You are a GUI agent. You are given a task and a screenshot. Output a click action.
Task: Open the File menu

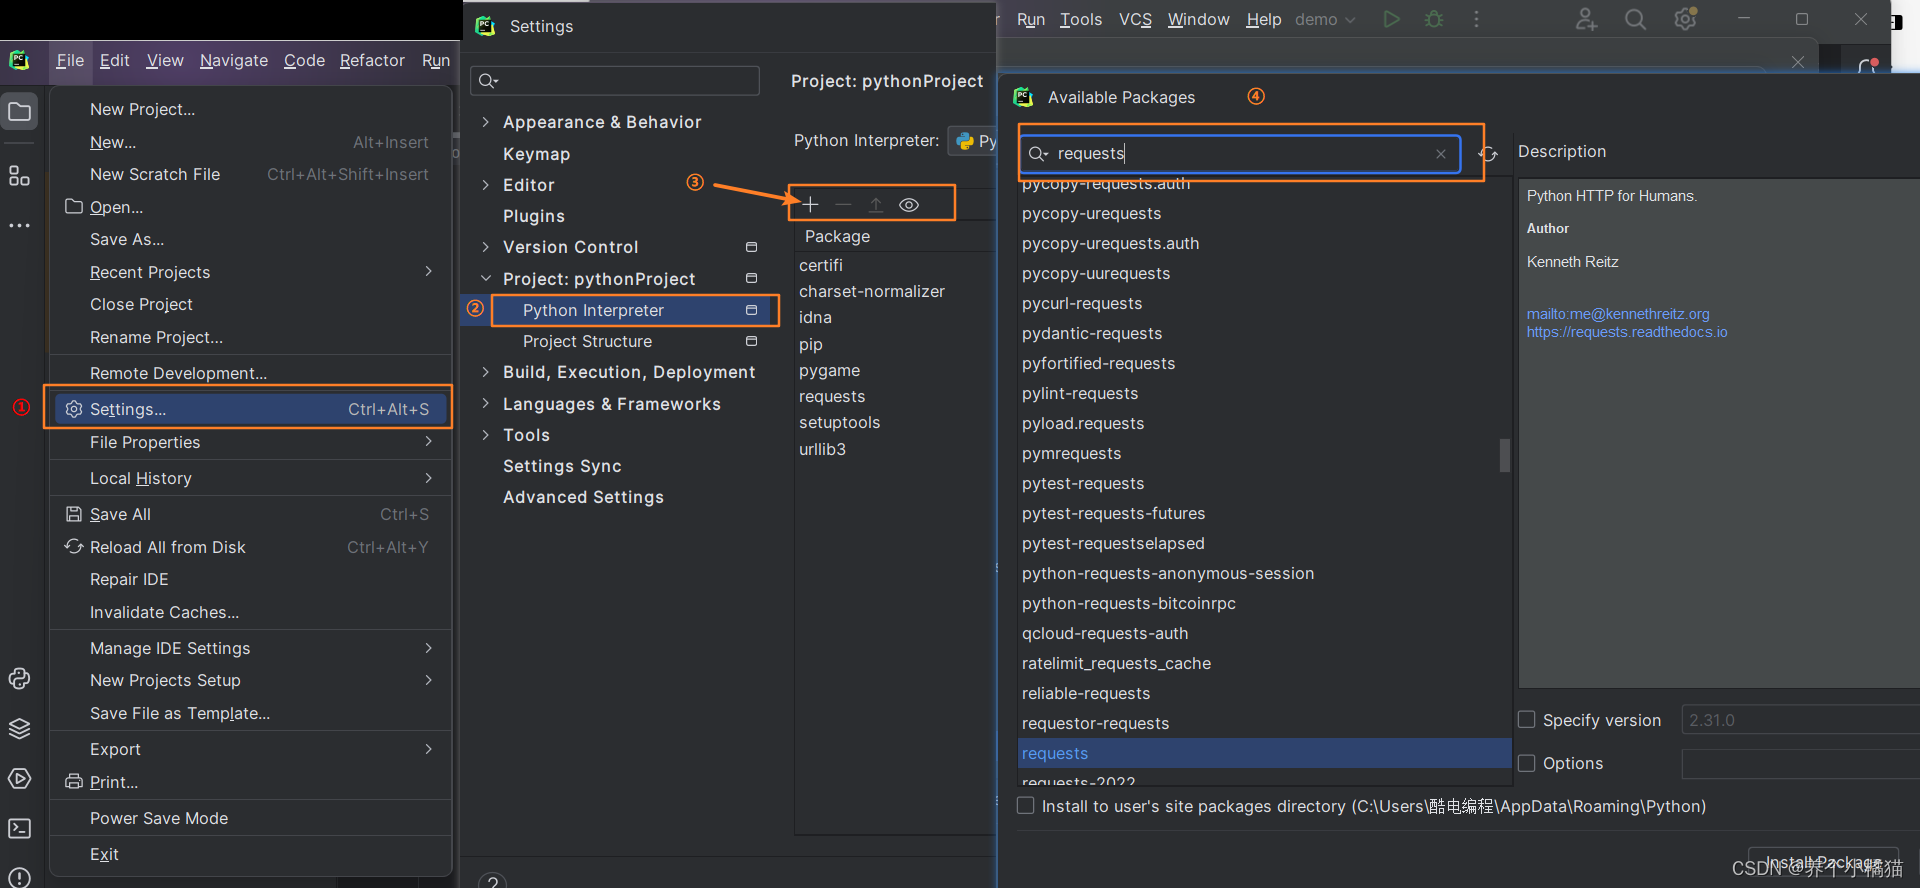(70, 60)
